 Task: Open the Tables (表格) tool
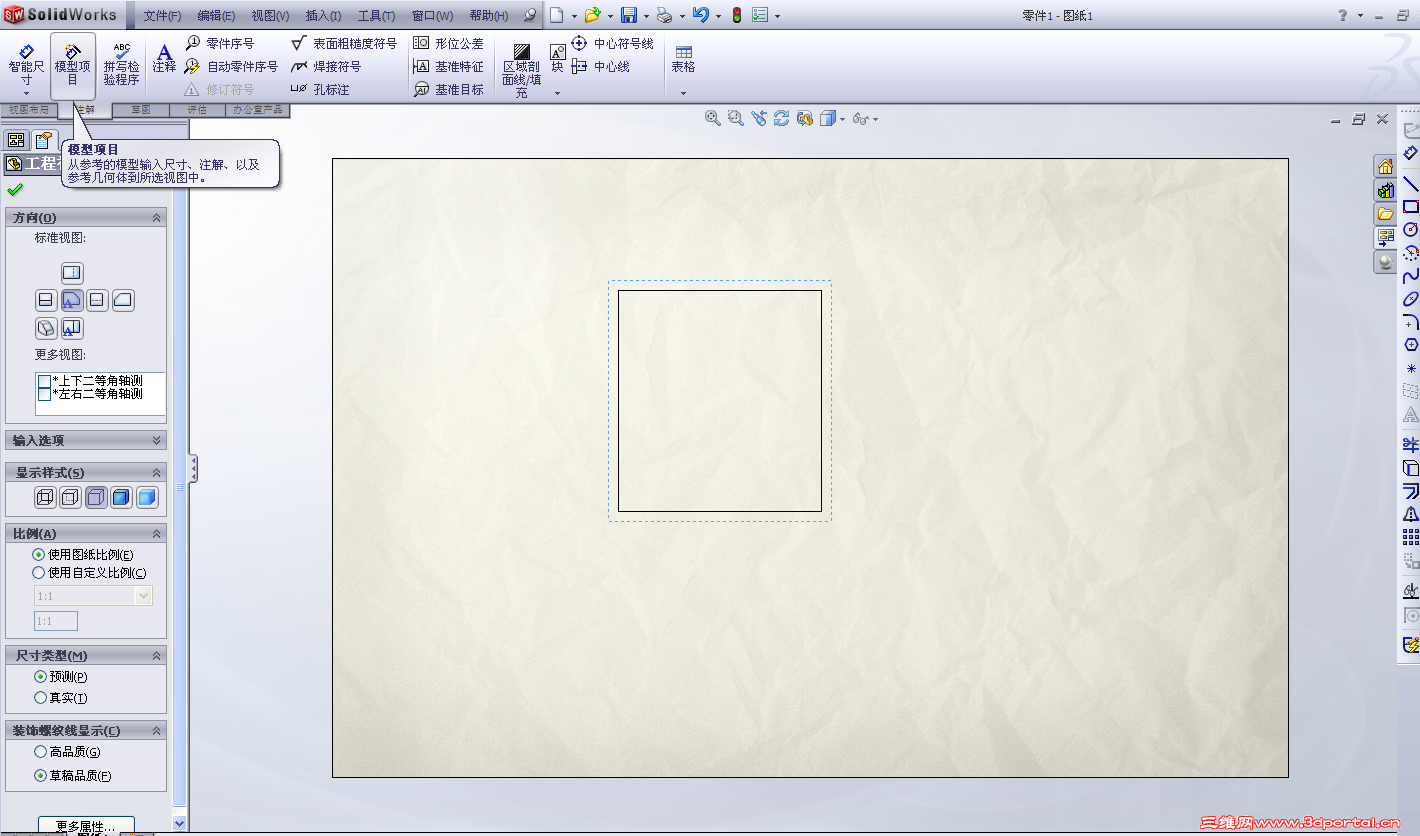coord(683,58)
